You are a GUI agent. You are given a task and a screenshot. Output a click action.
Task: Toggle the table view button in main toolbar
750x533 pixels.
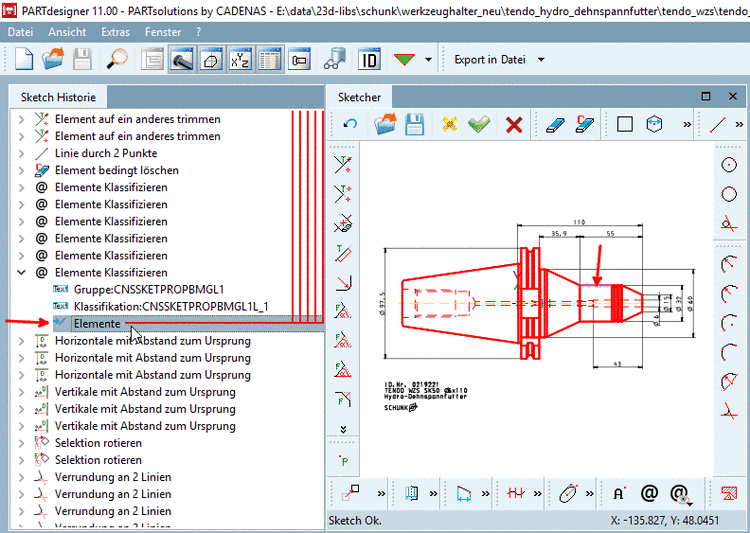pyautogui.click(x=269, y=60)
